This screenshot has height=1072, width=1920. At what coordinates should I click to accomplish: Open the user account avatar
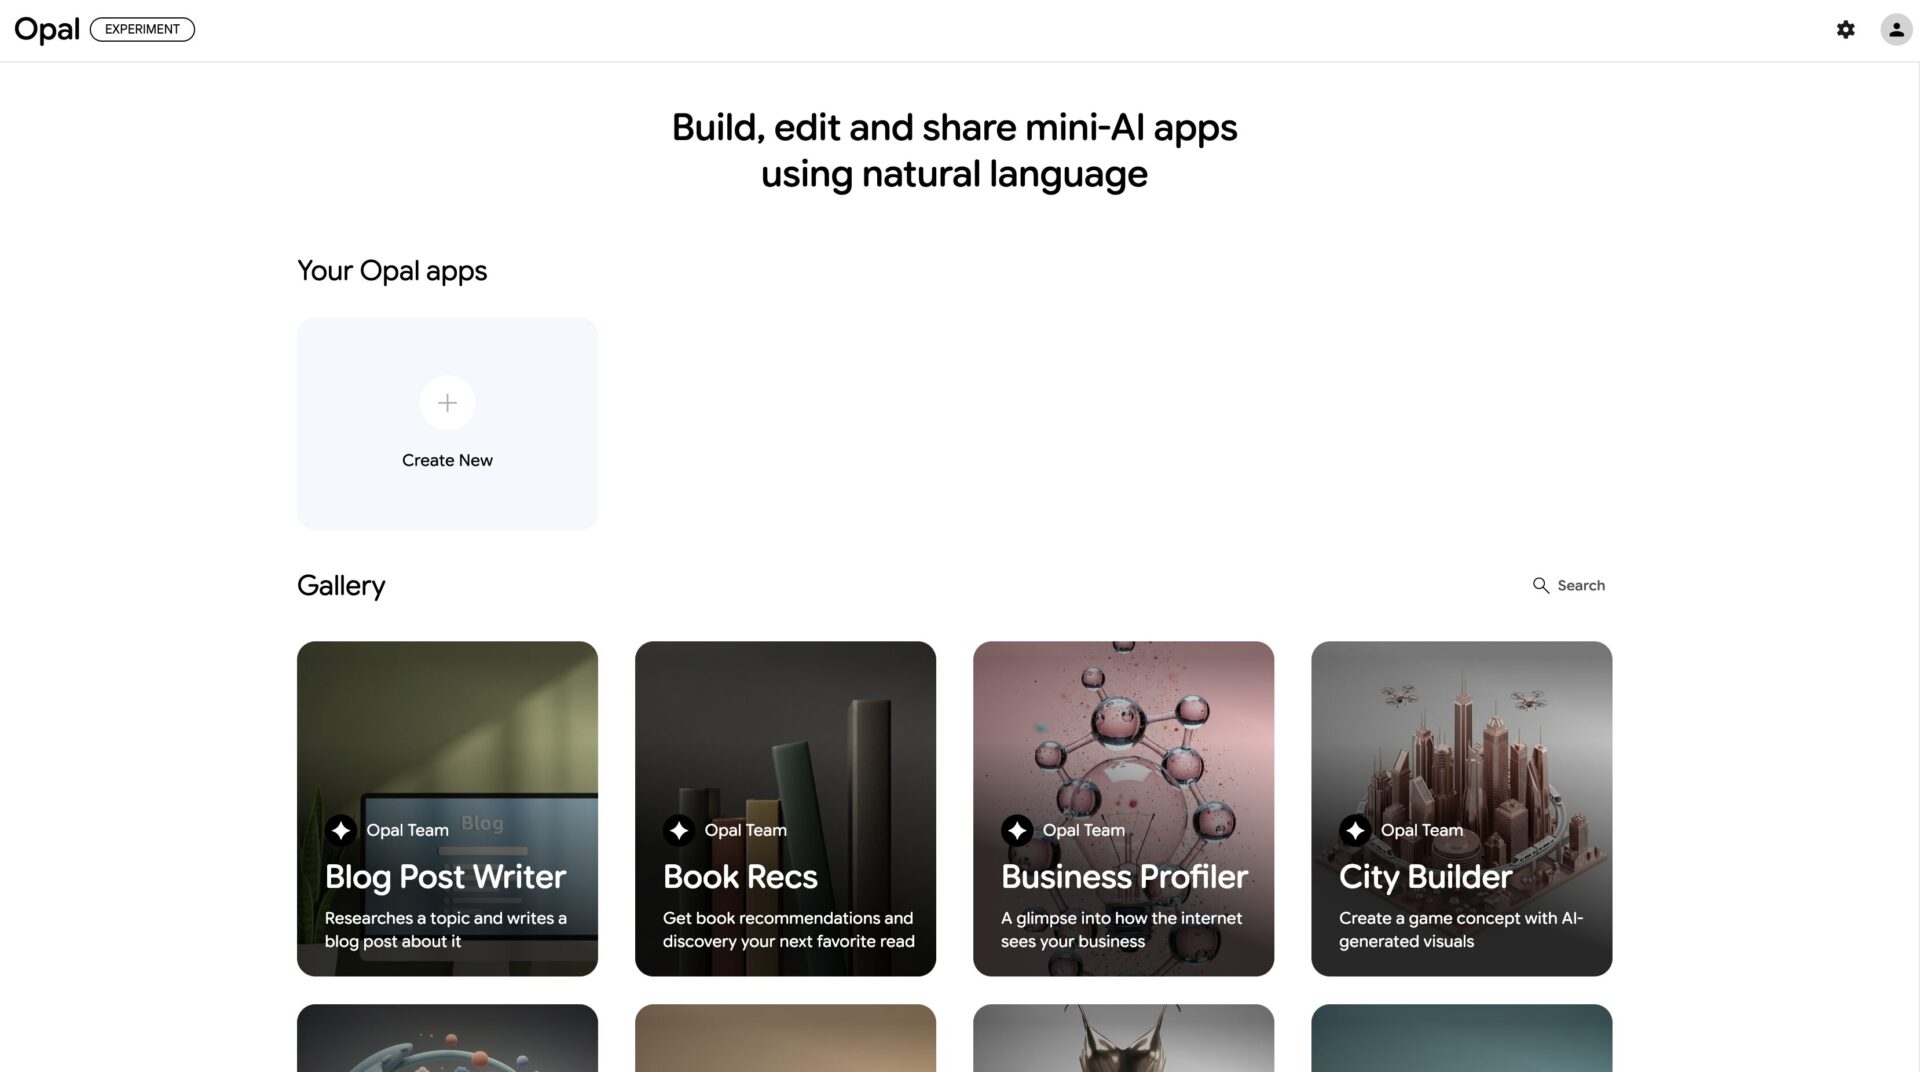coord(1896,30)
